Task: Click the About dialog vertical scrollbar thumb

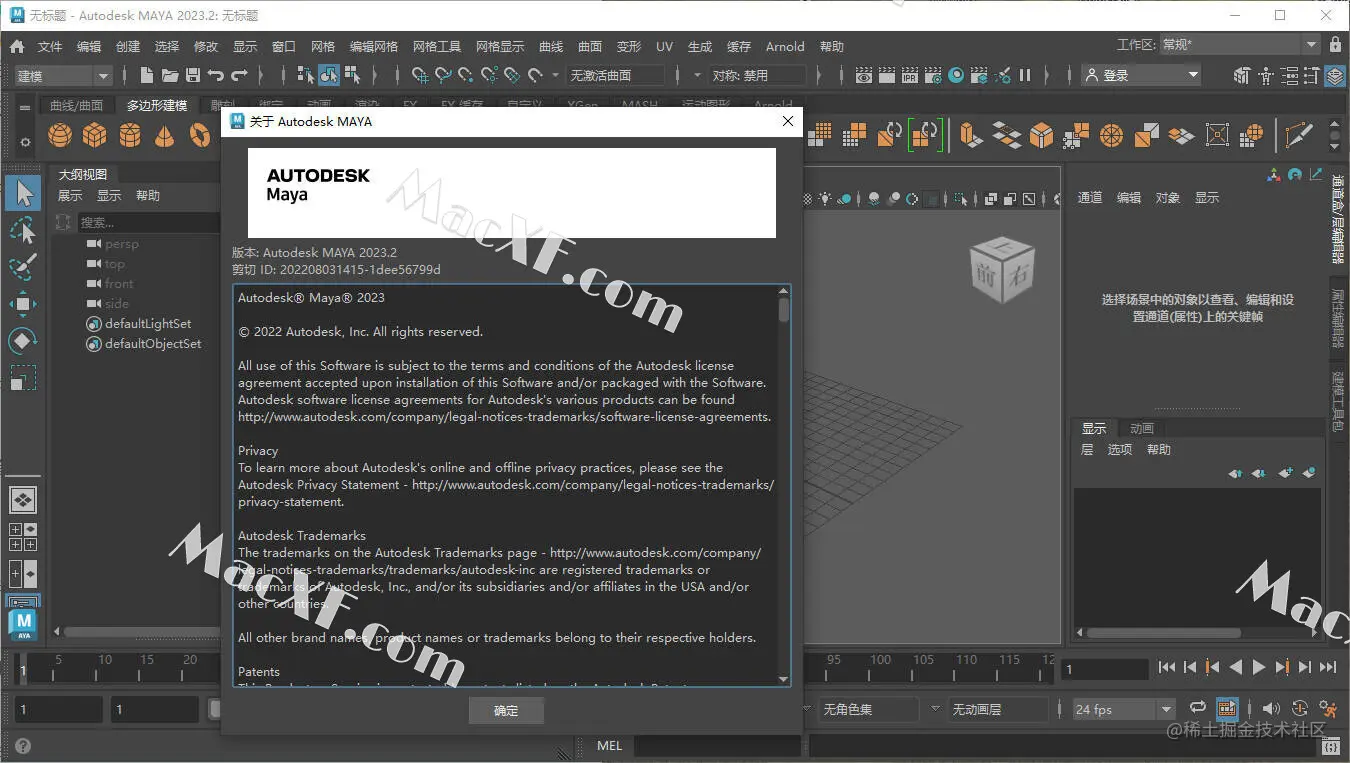Action: (783, 308)
